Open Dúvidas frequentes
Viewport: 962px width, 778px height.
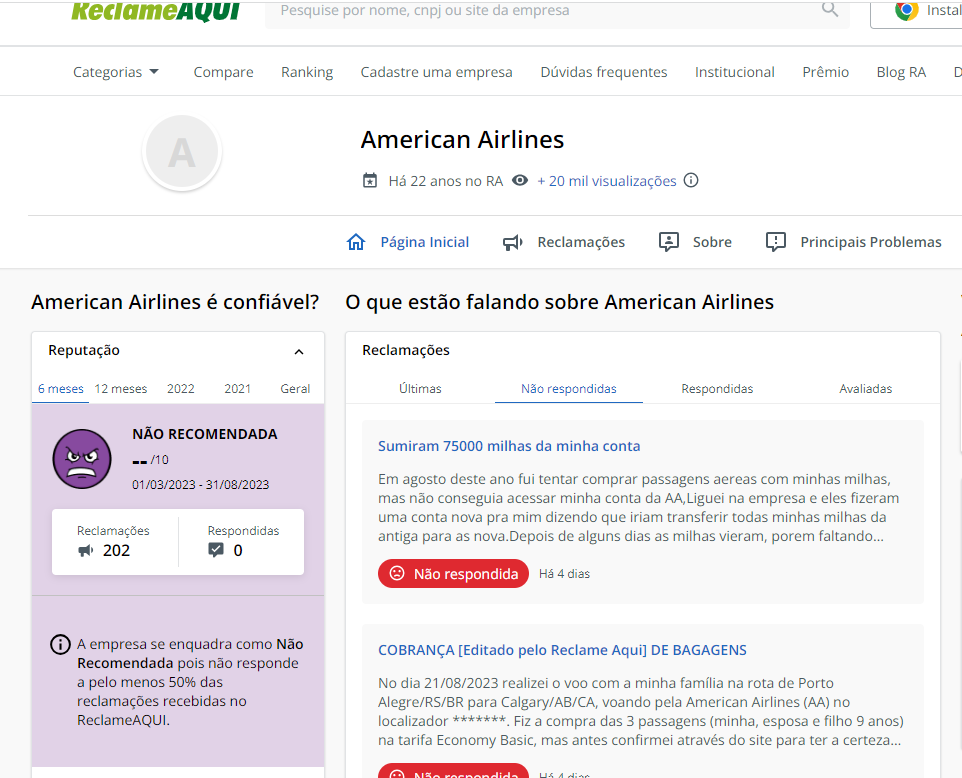(604, 72)
